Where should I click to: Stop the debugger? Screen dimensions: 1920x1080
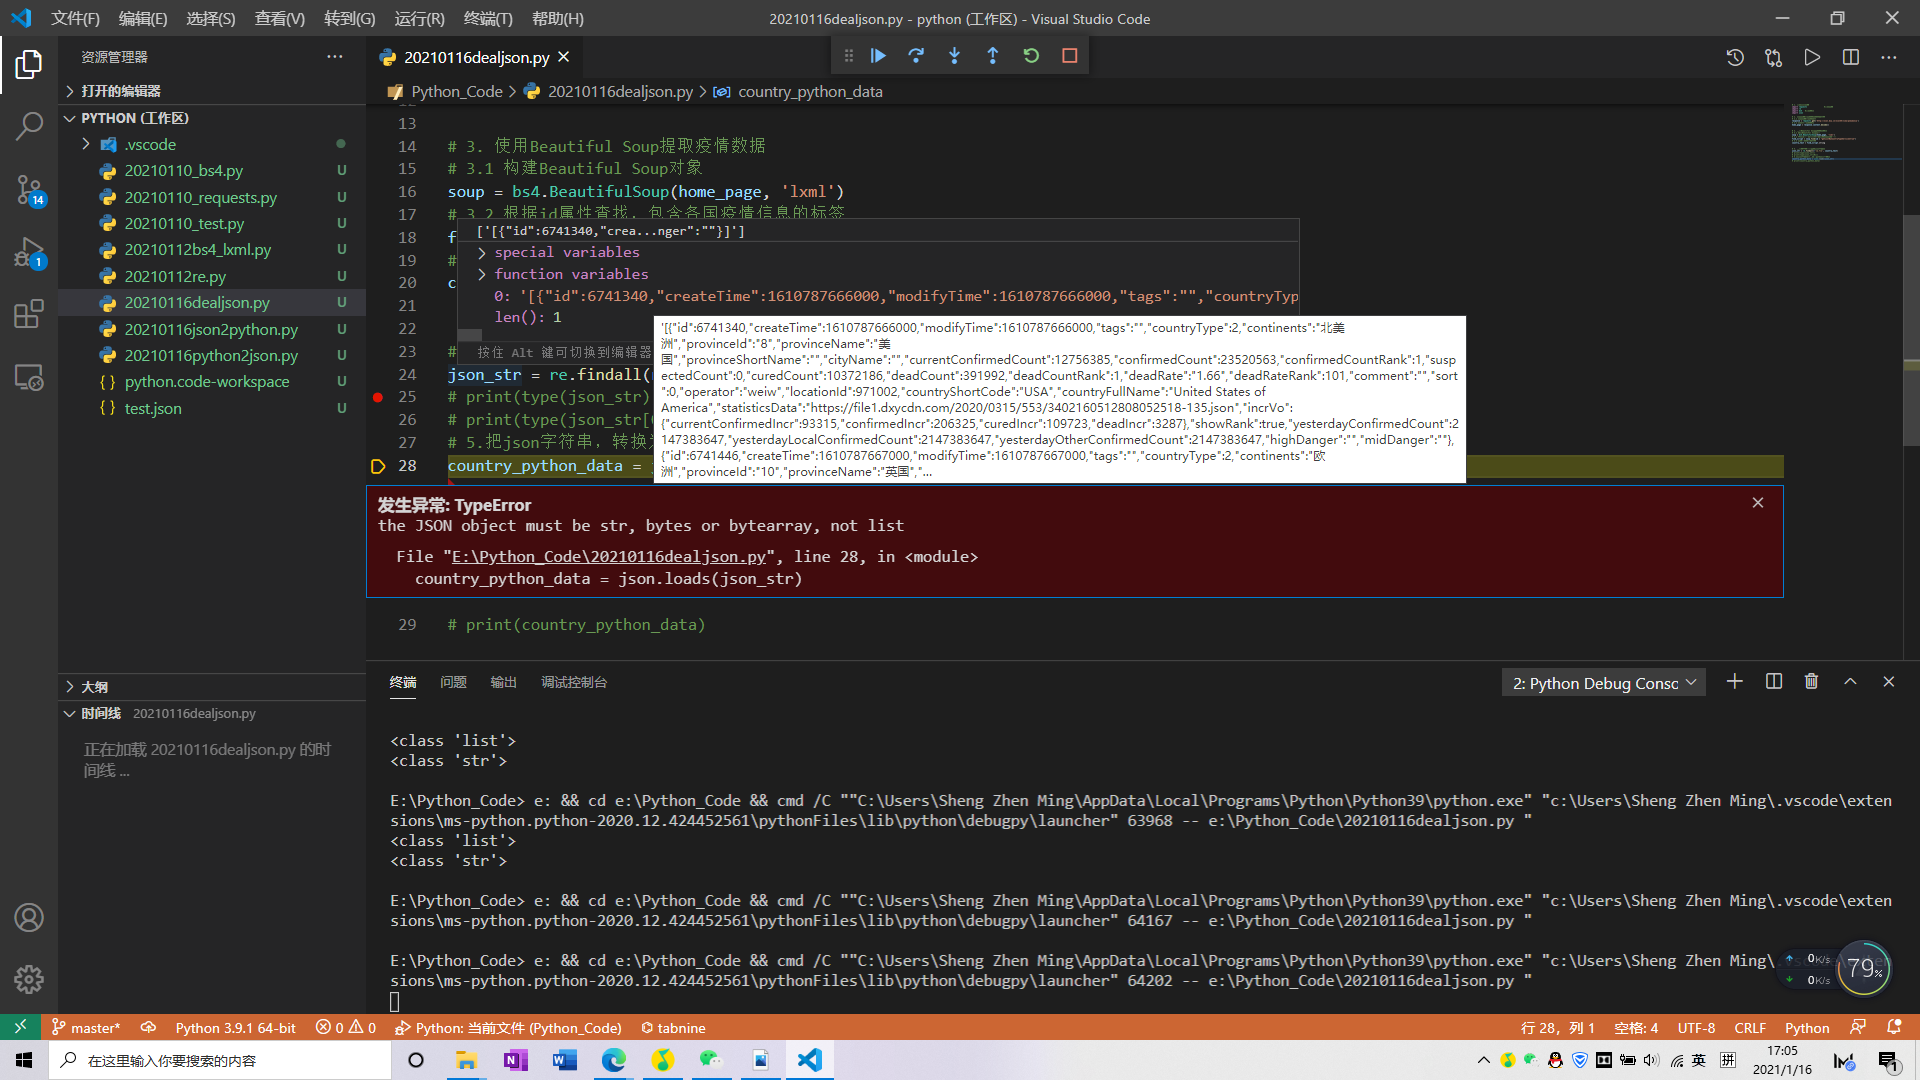(x=1069, y=56)
